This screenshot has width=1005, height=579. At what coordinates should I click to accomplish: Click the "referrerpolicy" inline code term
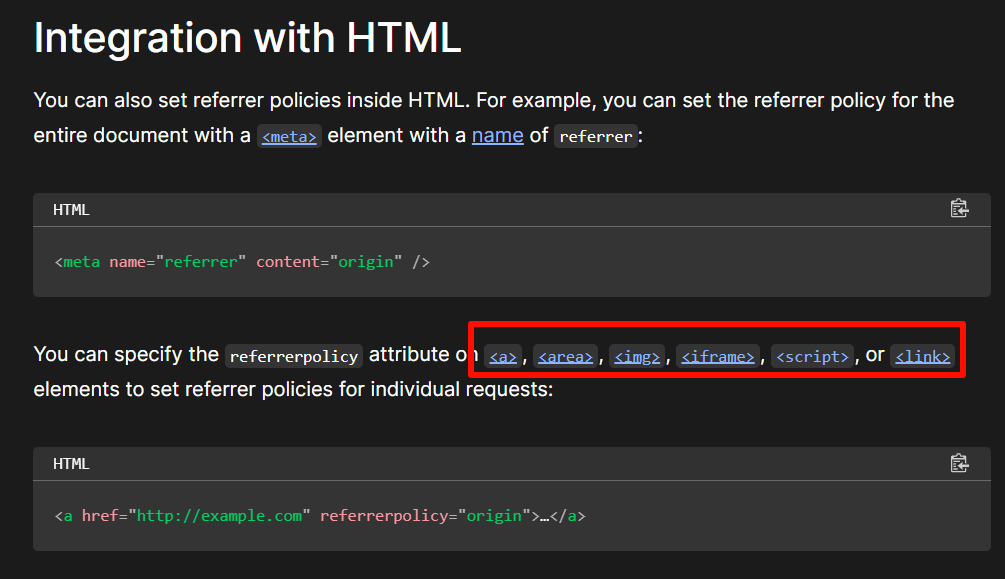tap(293, 356)
